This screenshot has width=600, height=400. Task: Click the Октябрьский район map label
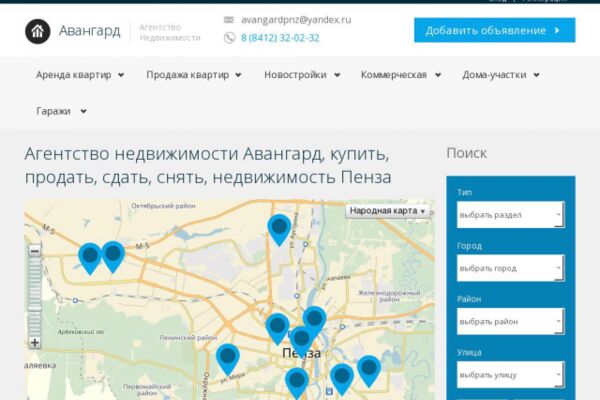163,206
